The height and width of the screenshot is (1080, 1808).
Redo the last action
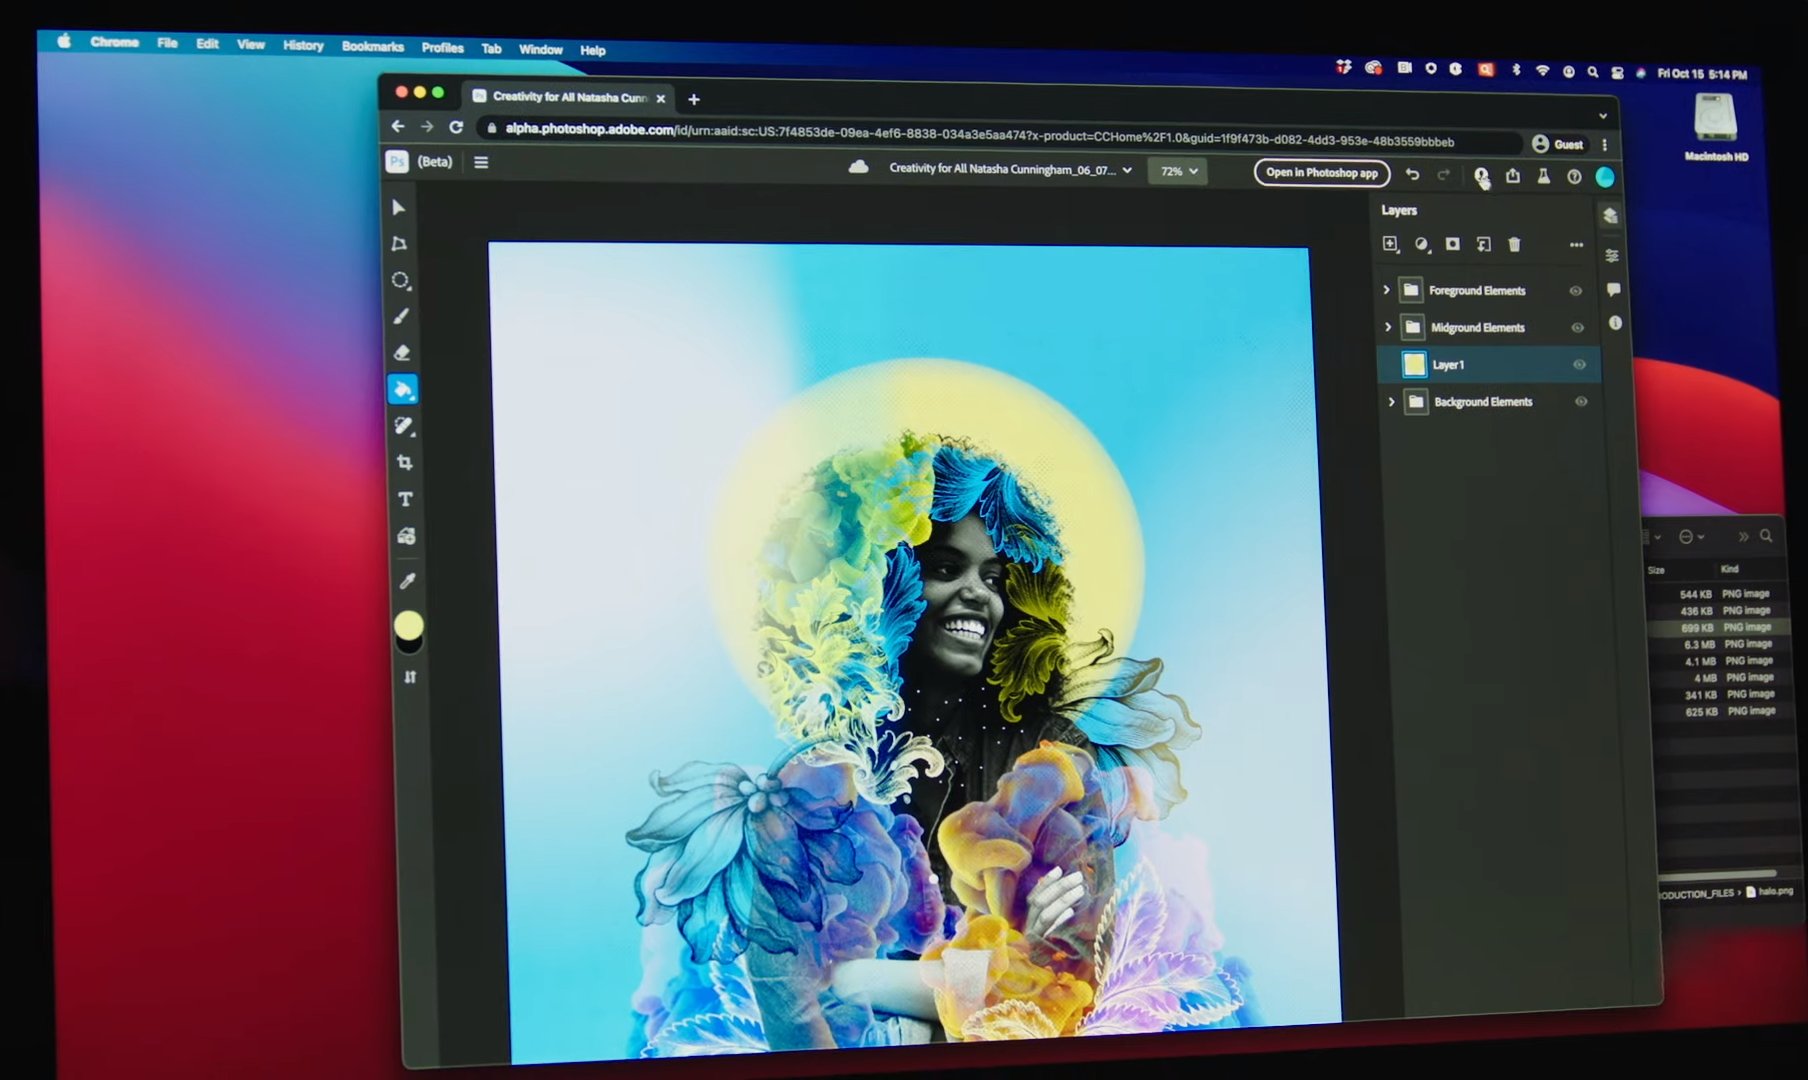point(1443,175)
